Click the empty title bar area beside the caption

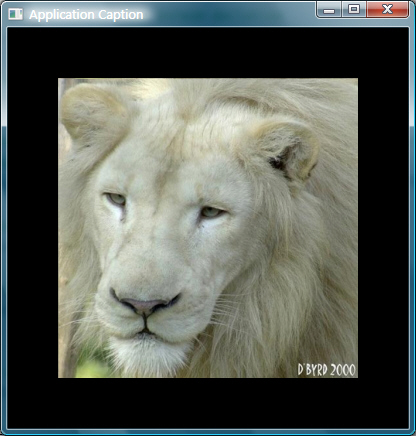230,14
